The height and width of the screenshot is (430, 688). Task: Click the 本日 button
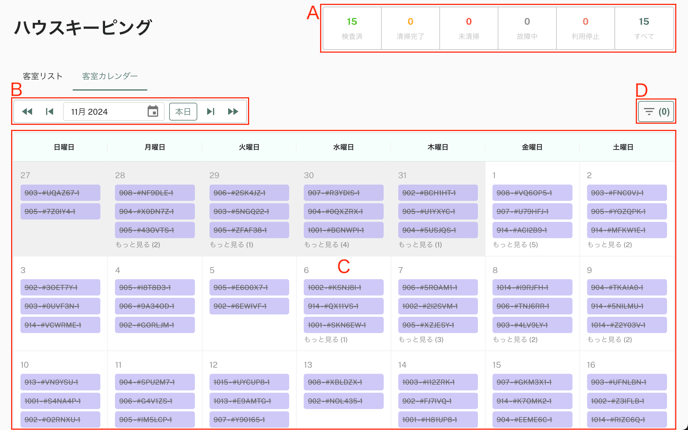point(183,112)
